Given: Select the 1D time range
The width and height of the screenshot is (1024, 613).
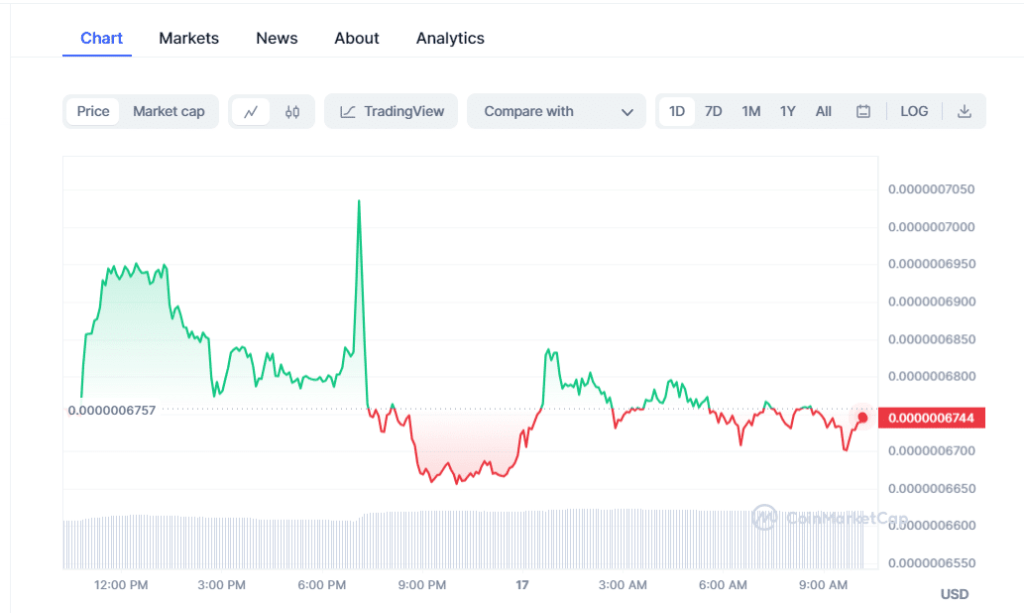Looking at the screenshot, I should point(677,112).
